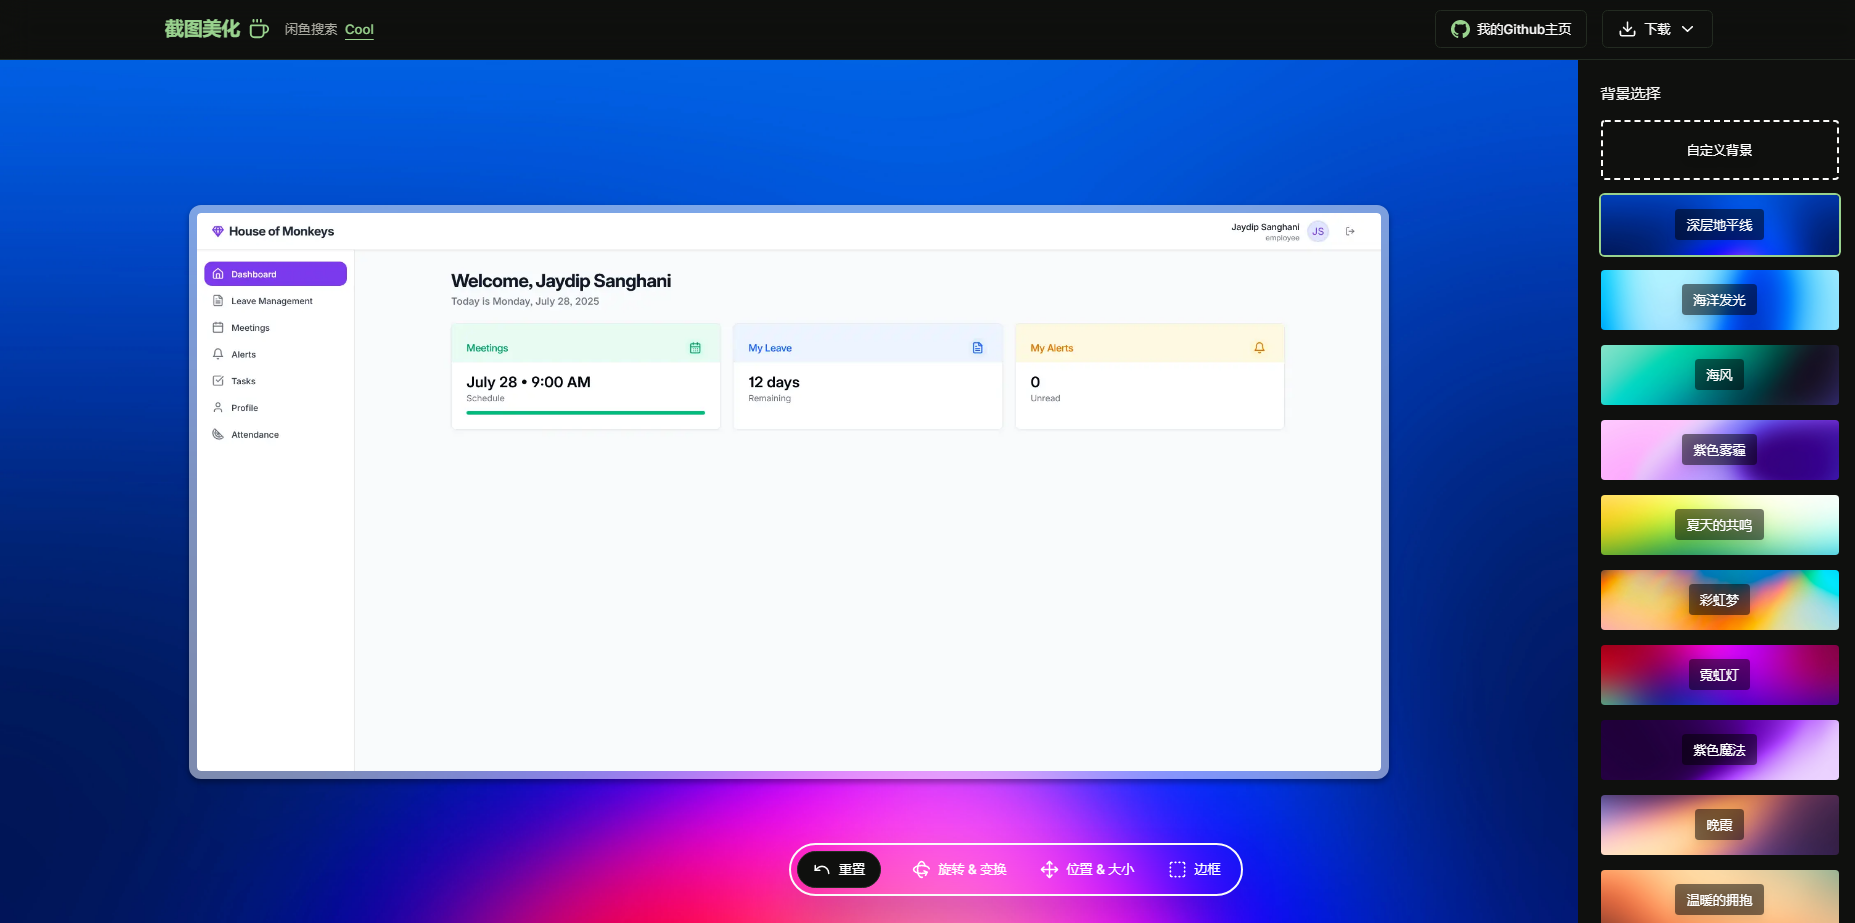Click the 自定义背景 custom background upload box
1855x923 pixels.
pyautogui.click(x=1719, y=150)
